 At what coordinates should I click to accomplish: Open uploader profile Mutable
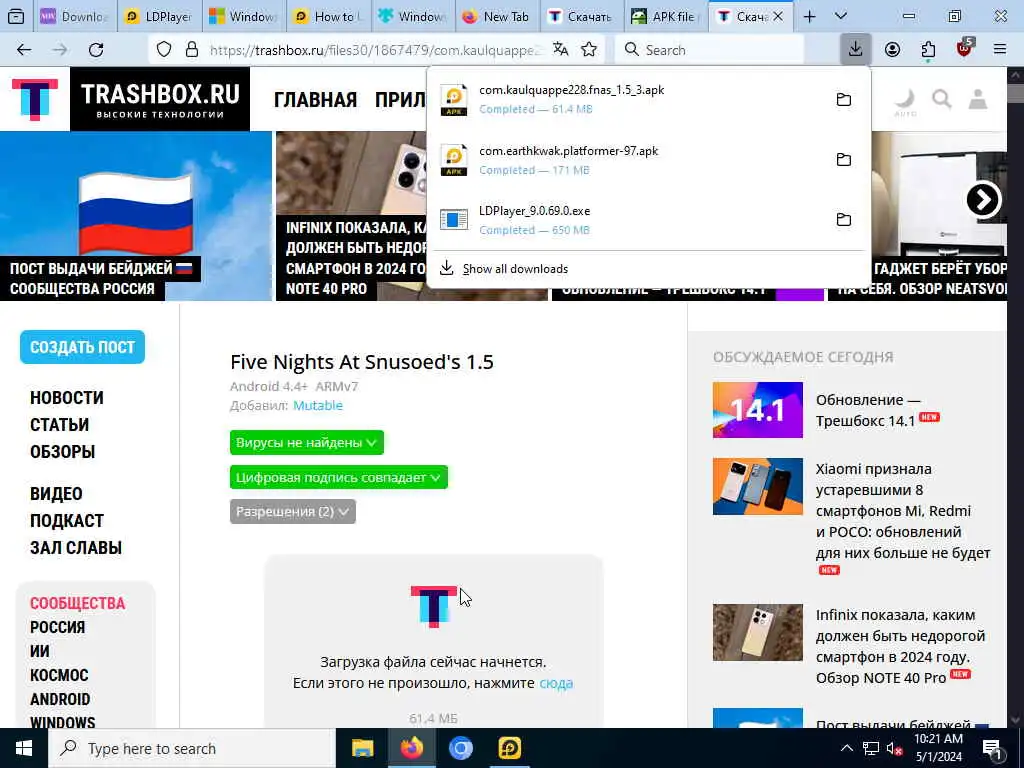point(317,405)
